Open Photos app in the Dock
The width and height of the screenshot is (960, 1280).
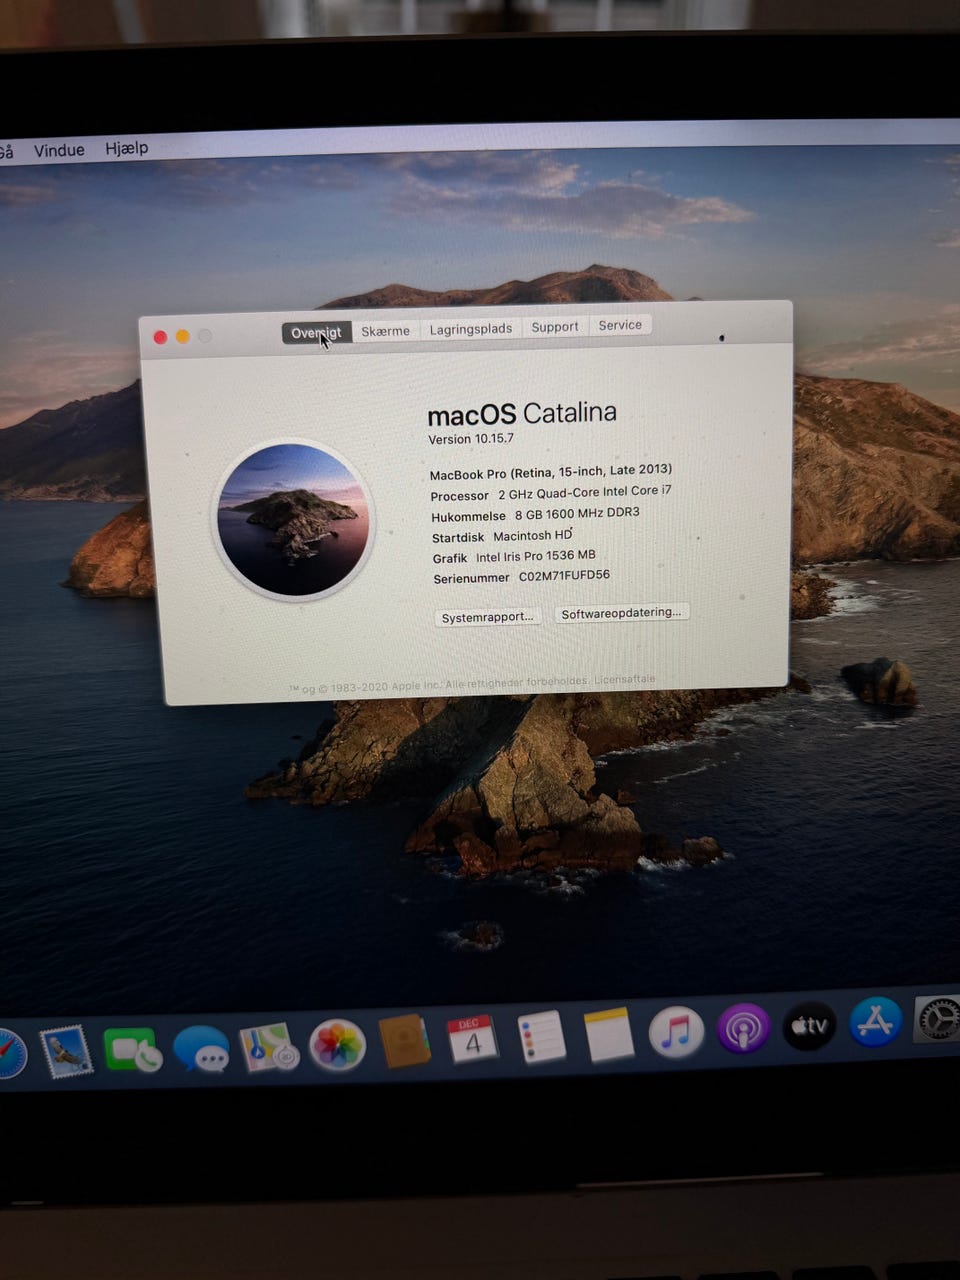tap(337, 1046)
